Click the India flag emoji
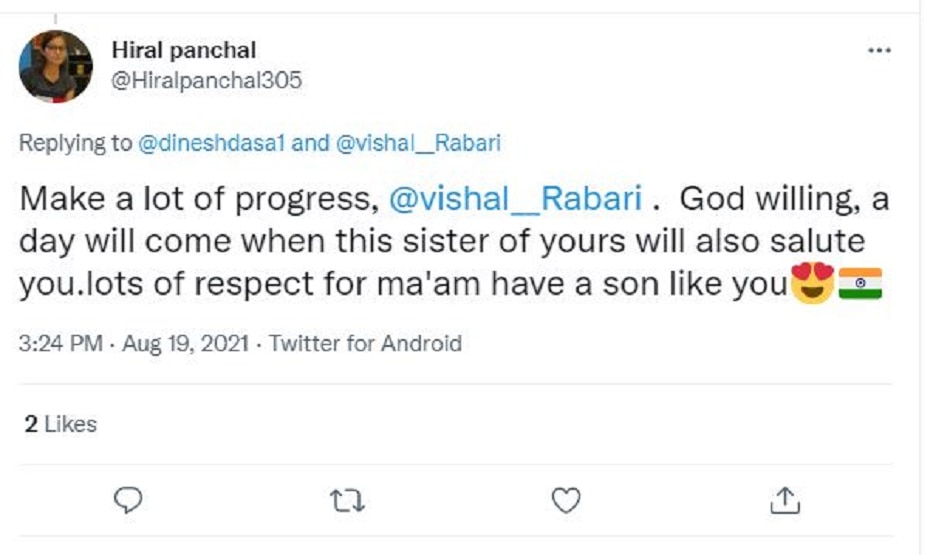The image size is (950, 555). 860,285
